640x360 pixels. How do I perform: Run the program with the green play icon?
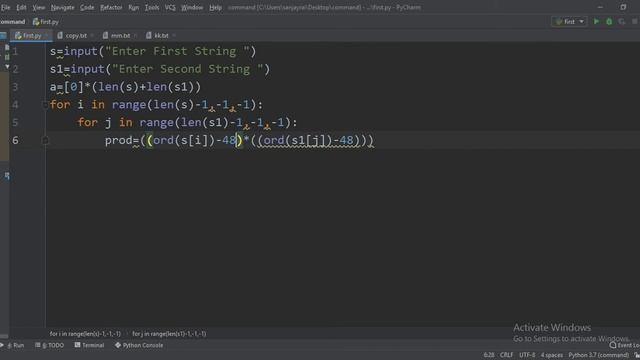(596, 22)
